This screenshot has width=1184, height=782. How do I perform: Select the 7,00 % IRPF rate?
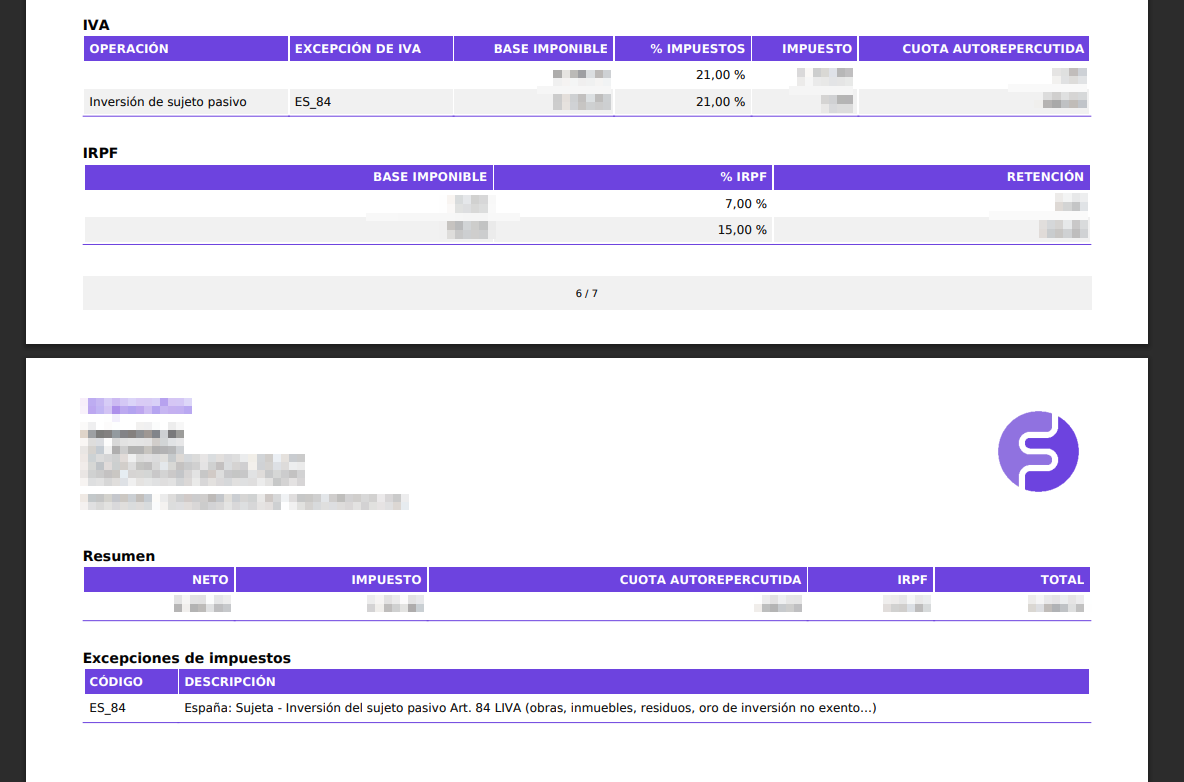(745, 204)
